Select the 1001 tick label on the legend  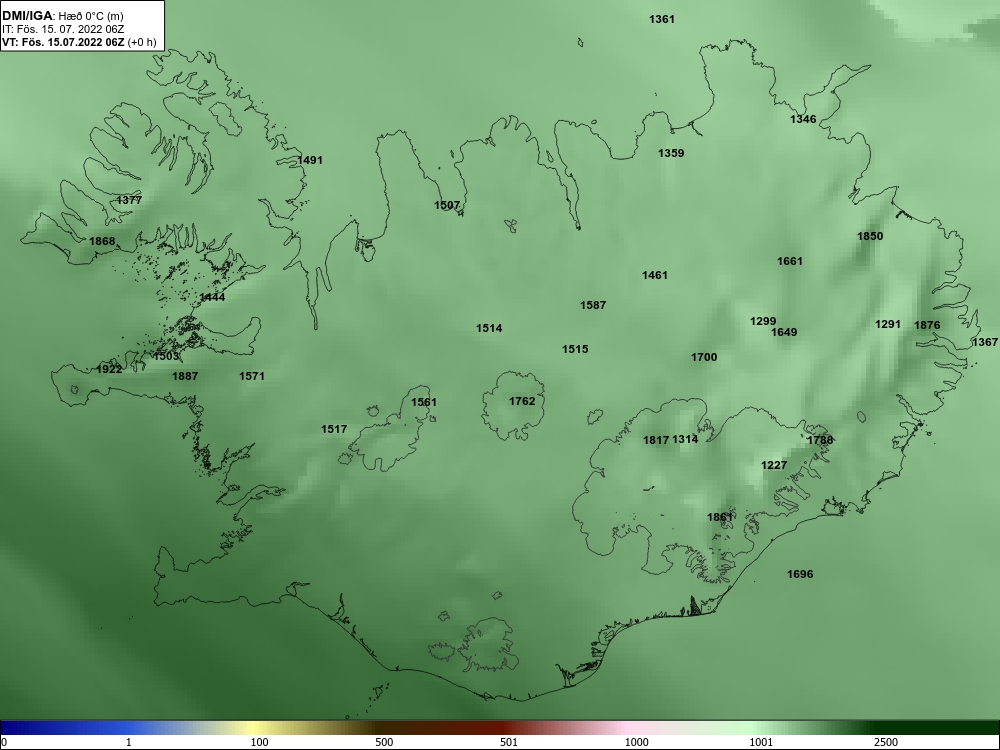(761, 742)
